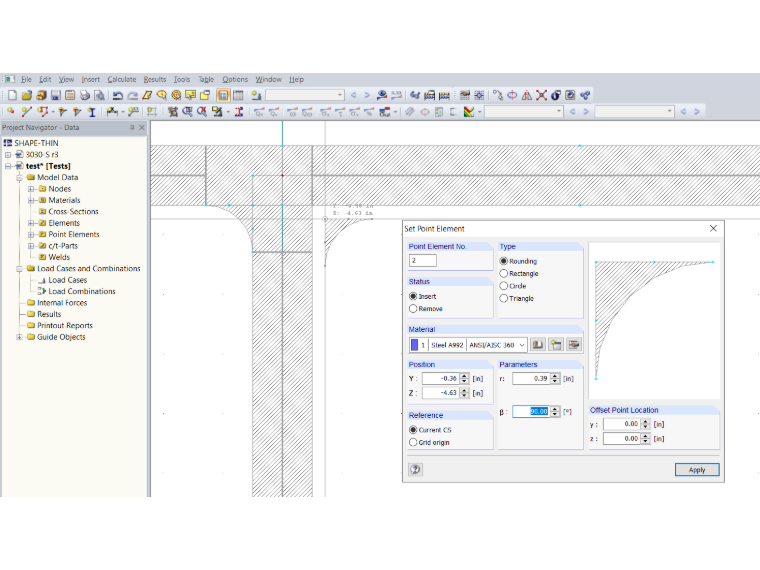Click the rotate view icon in top toolbar
Screen dimensions: 760x570
(x=512, y=95)
